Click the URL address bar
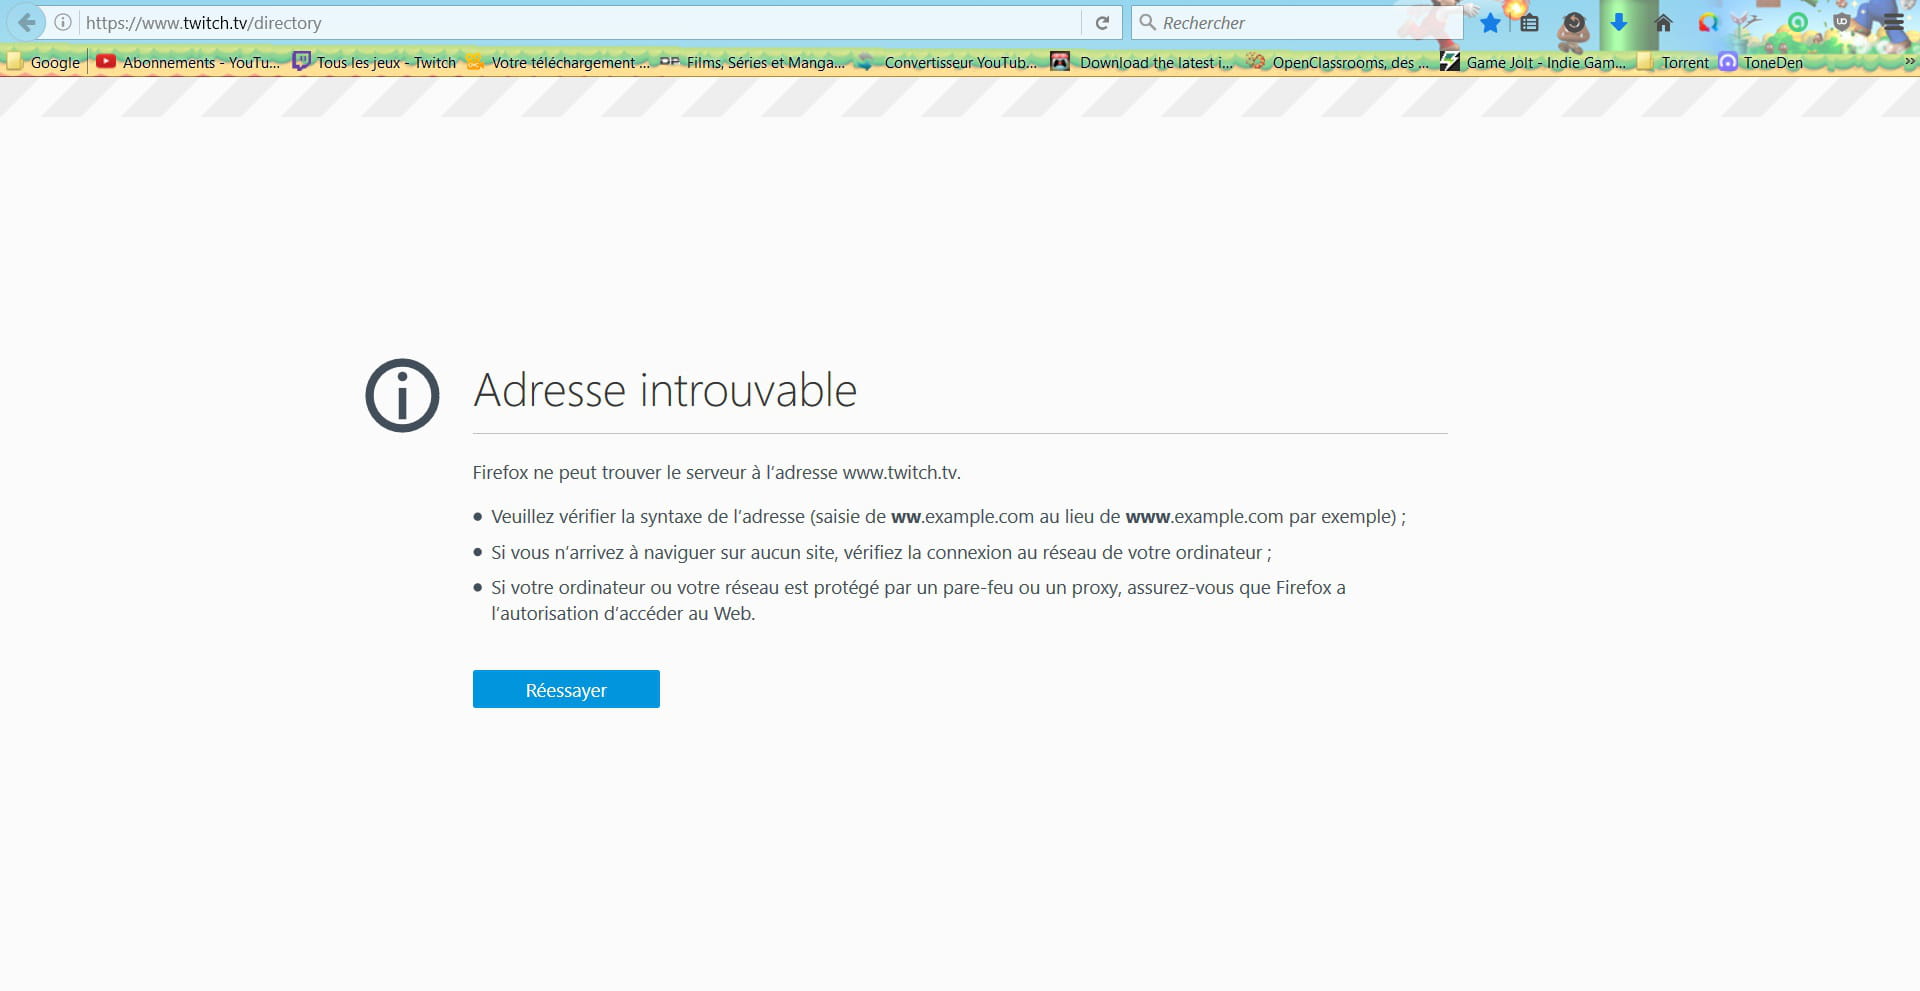This screenshot has height=991, width=1920. (580, 23)
